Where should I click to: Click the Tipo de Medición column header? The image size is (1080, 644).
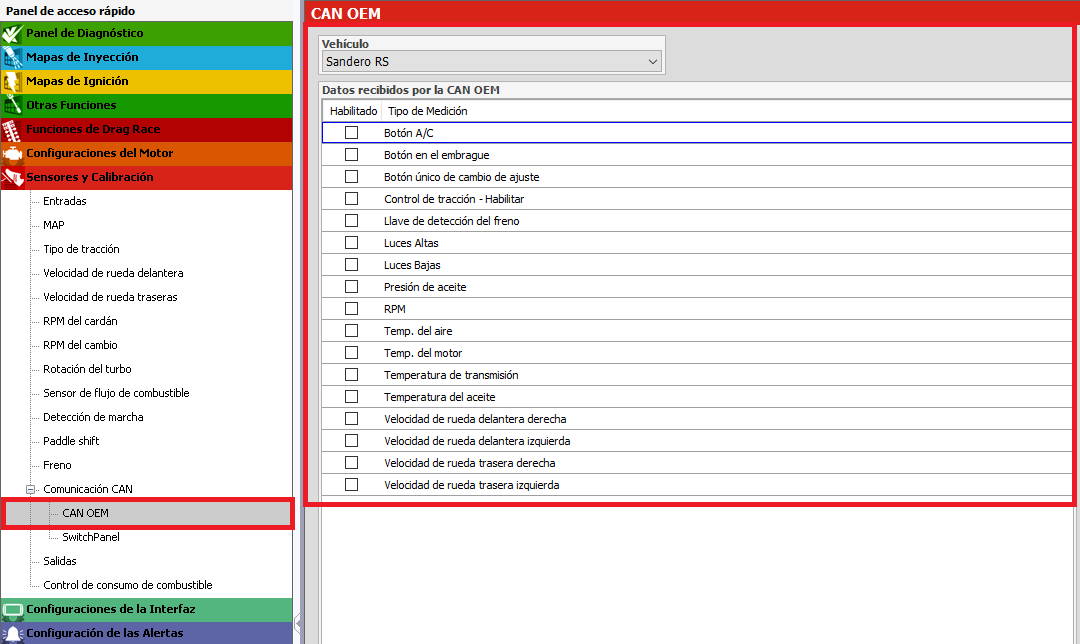[428, 111]
